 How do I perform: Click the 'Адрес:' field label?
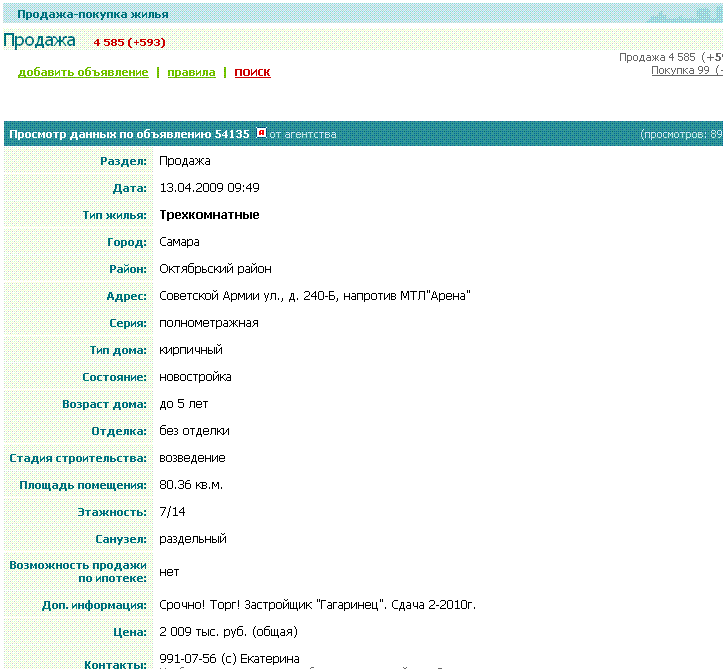coord(127,296)
